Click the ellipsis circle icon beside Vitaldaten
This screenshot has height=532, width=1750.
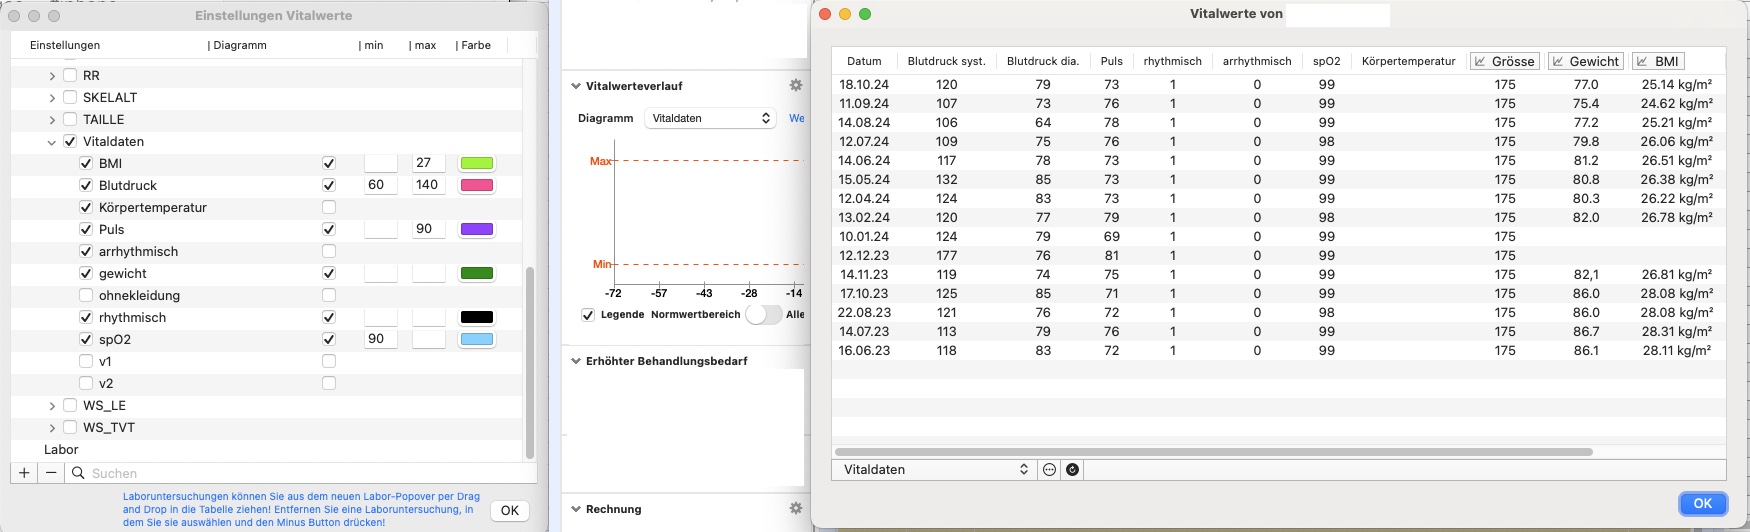(x=1049, y=469)
